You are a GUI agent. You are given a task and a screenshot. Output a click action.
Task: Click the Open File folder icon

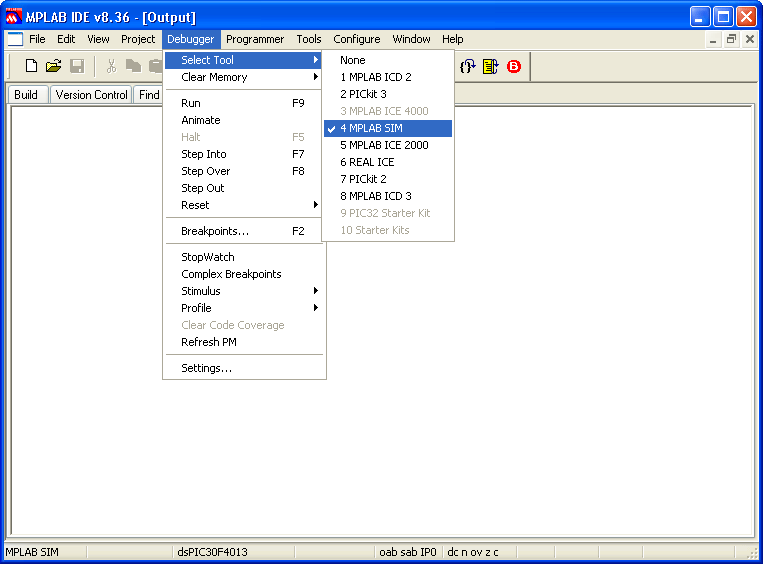click(x=54, y=66)
